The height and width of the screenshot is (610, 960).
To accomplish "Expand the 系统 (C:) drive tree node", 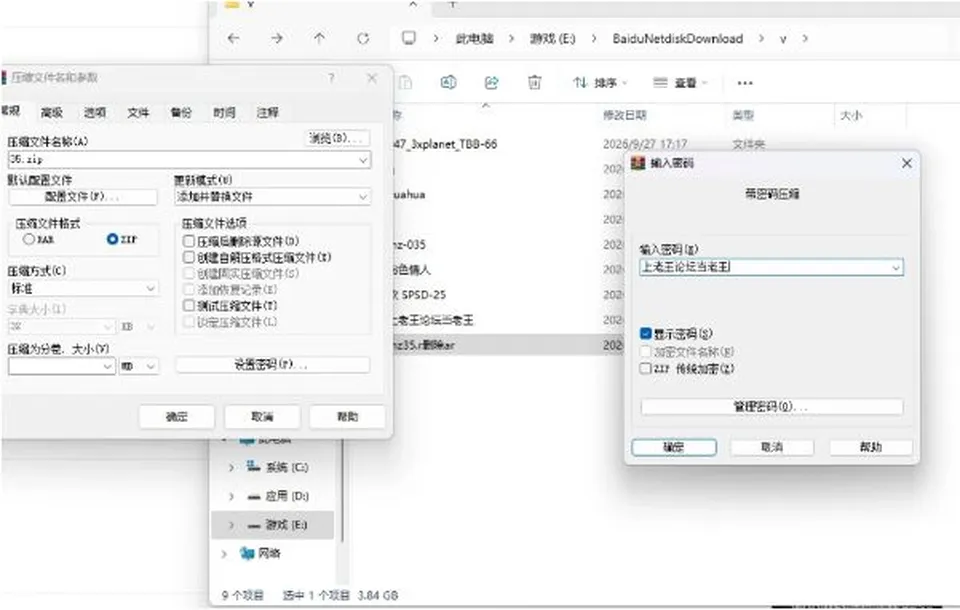I will click(x=231, y=467).
